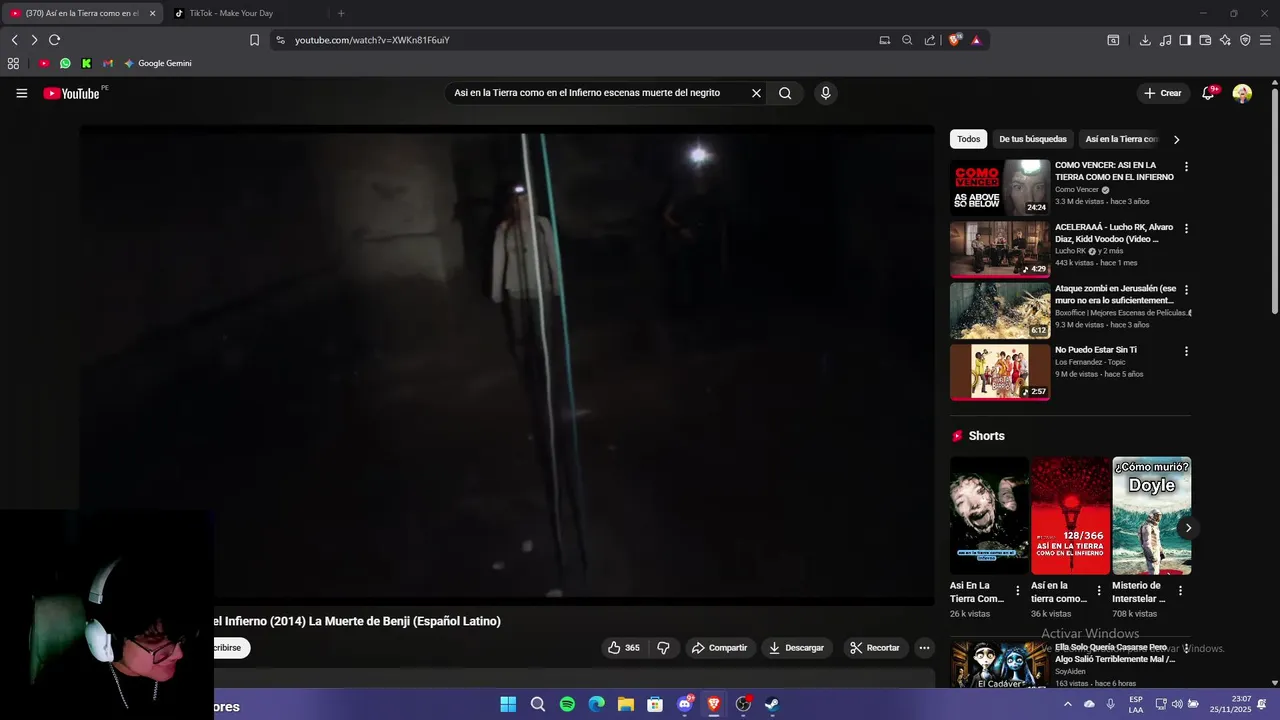
Task: Click the YouTube search magnifier button
Action: (x=785, y=93)
